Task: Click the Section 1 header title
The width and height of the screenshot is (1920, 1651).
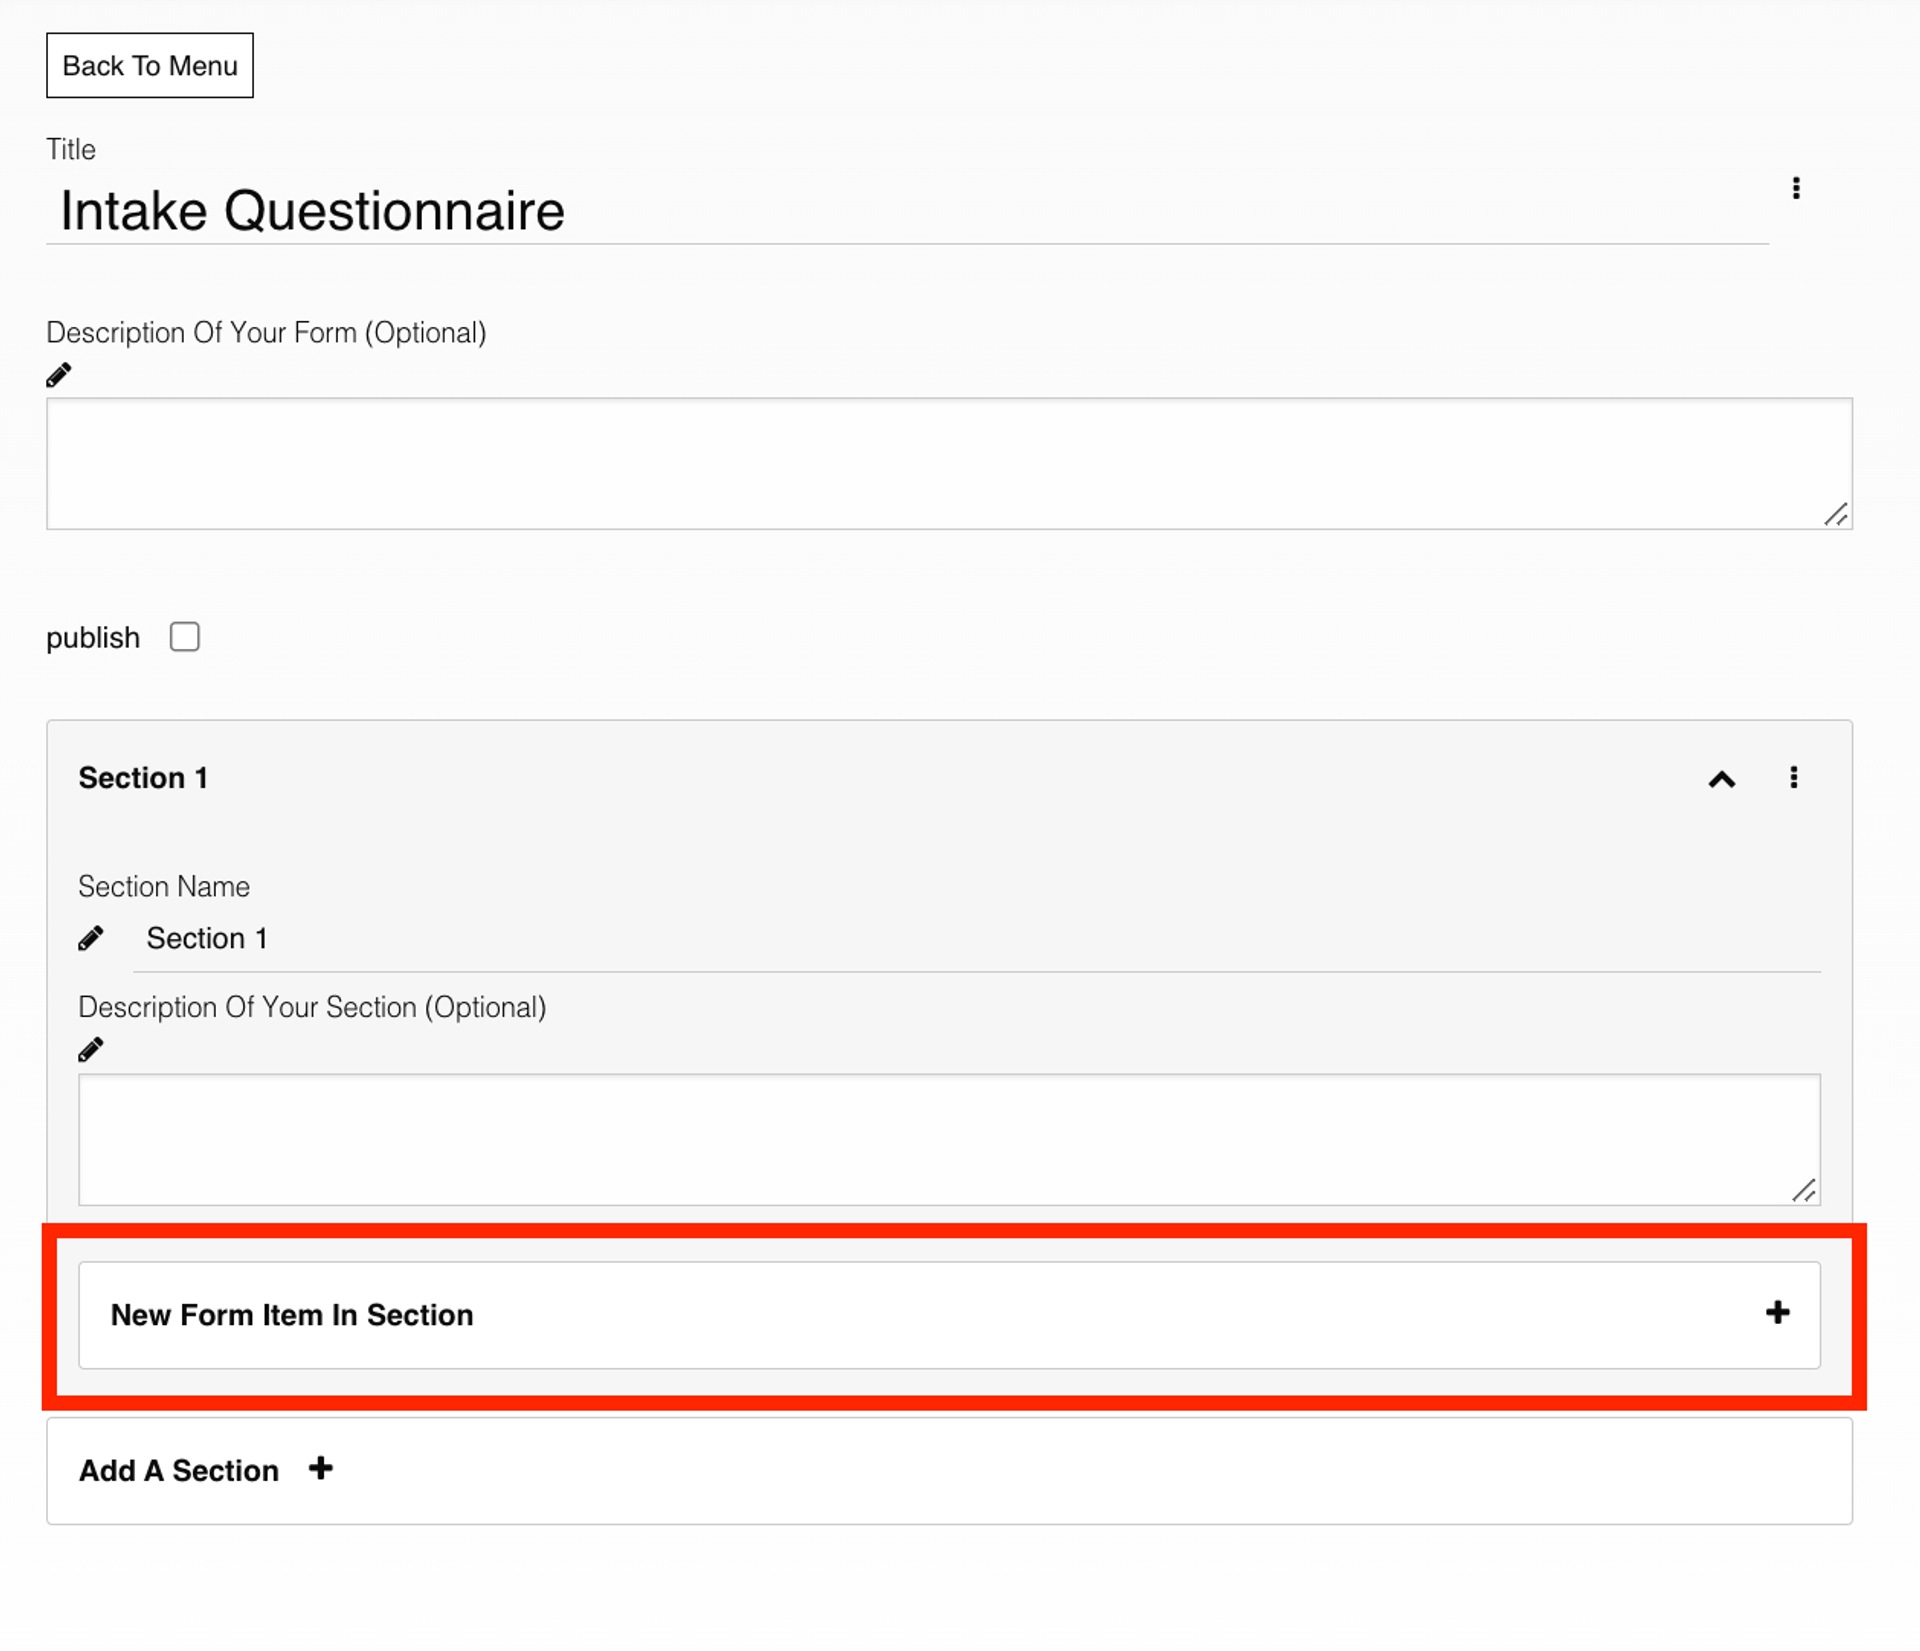Action: (x=143, y=778)
